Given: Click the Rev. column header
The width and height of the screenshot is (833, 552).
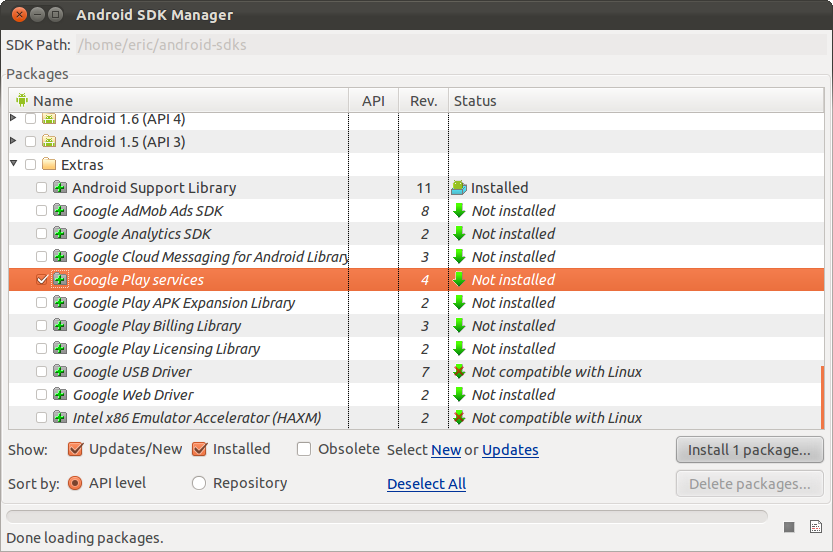Looking at the screenshot, I should pyautogui.click(x=424, y=101).
